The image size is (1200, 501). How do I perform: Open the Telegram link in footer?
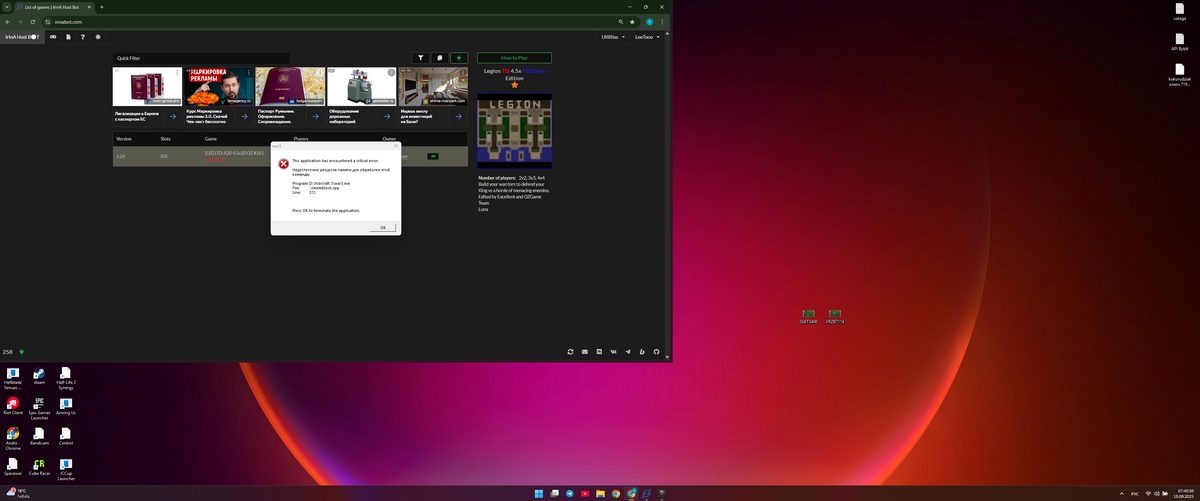click(628, 352)
